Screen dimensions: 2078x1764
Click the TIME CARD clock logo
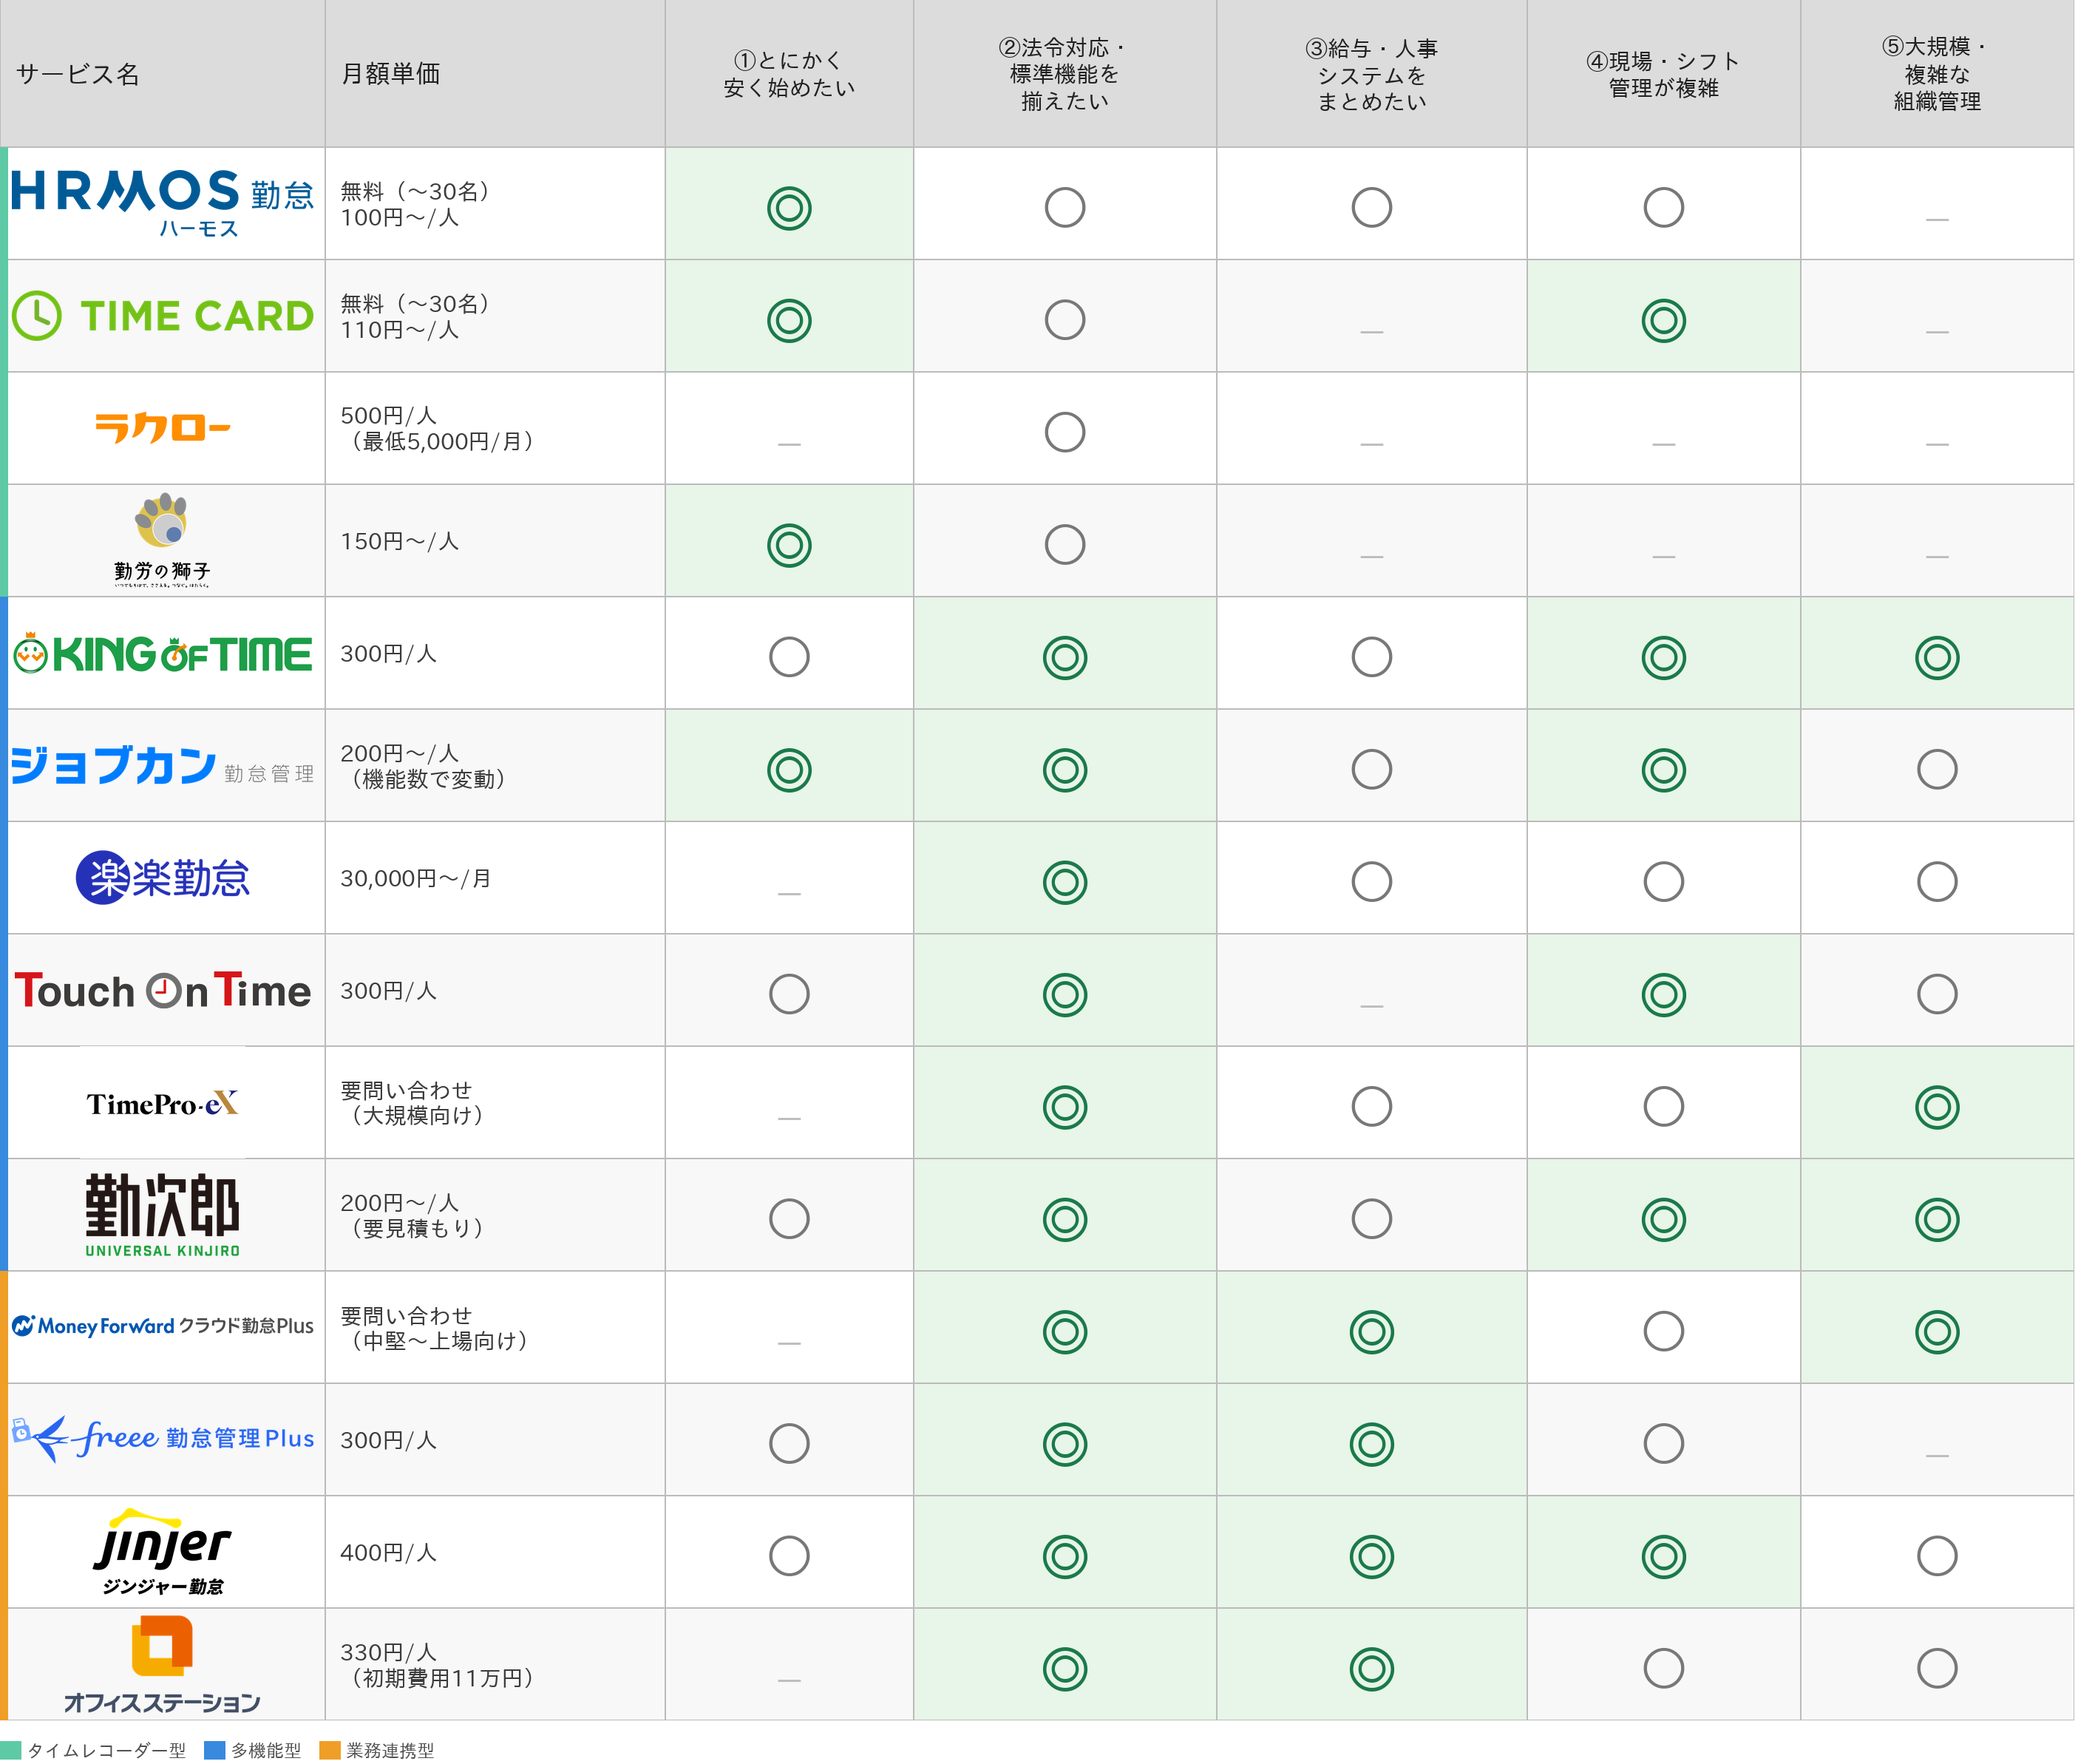(162, 316)
